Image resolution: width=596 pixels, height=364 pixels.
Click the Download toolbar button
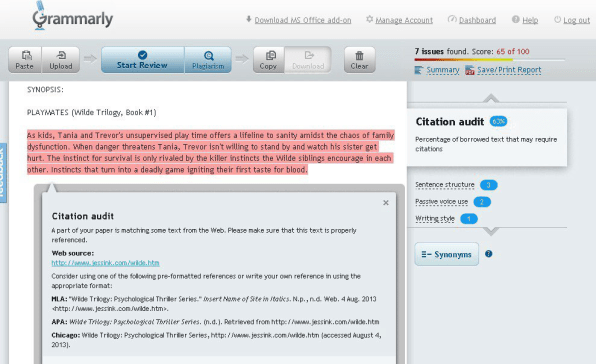pos(308,60)
